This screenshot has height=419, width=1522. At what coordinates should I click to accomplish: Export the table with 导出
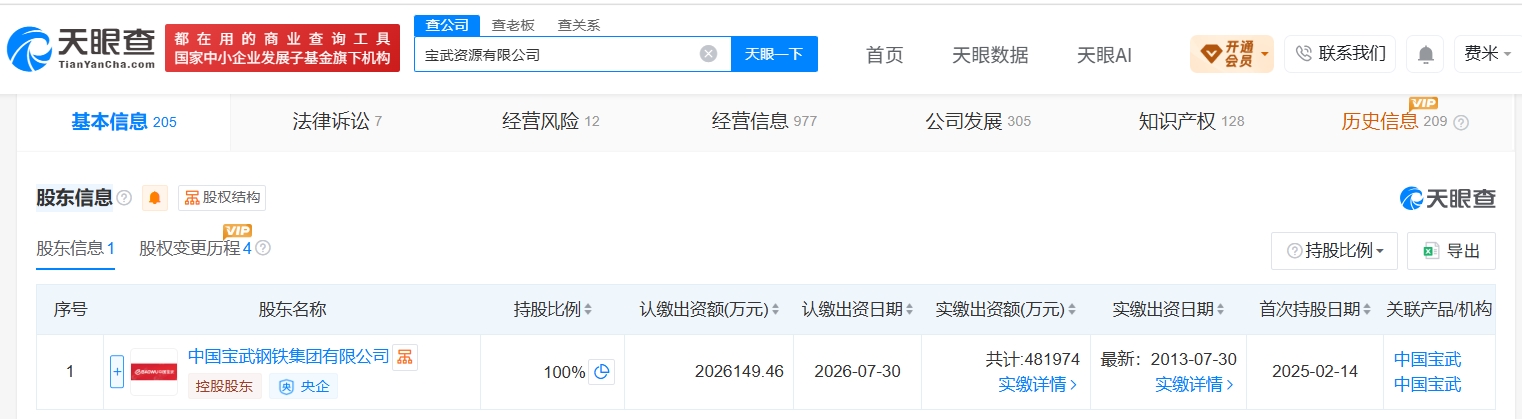click(x=1451, y=251)
